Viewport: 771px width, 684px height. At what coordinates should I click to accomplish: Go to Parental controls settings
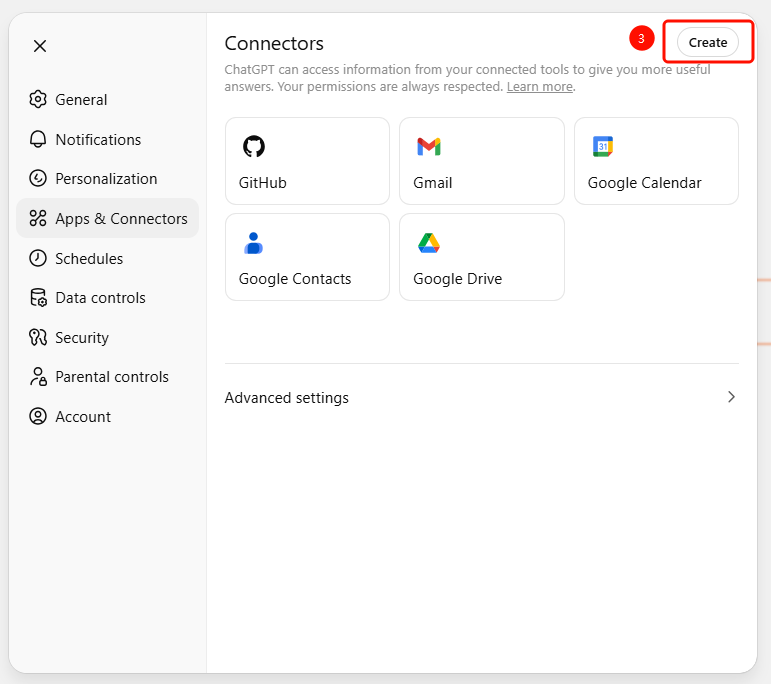[111, 377]
